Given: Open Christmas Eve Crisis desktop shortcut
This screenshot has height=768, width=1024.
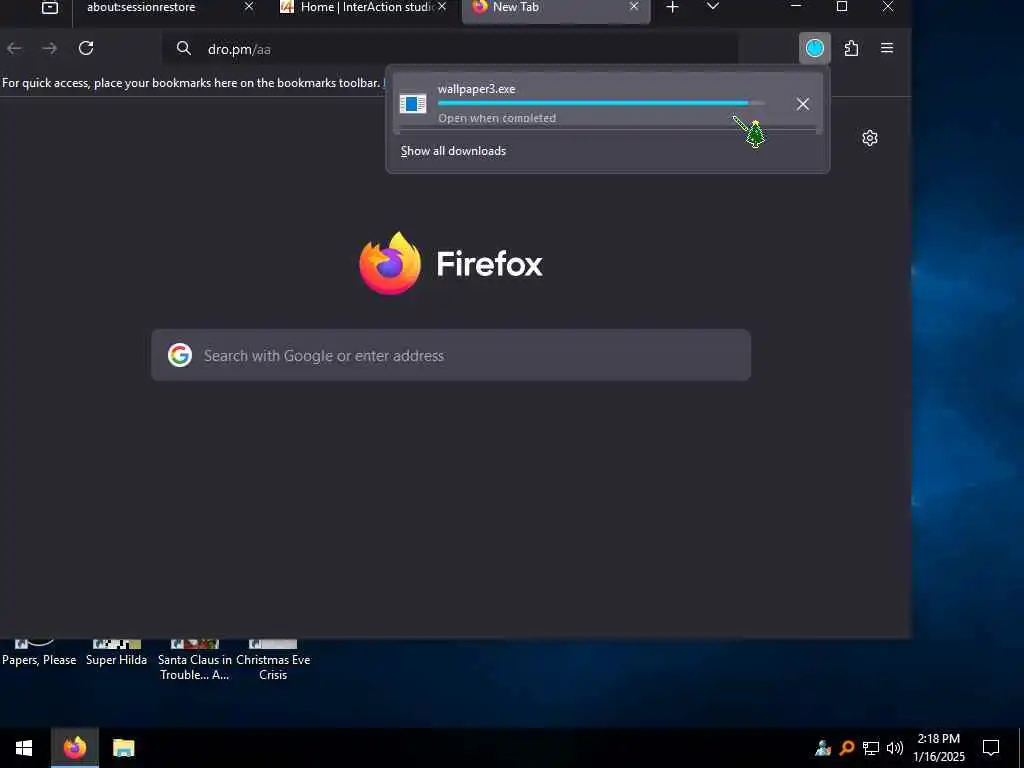Looking at the screenshot, I should pos(273,660).
